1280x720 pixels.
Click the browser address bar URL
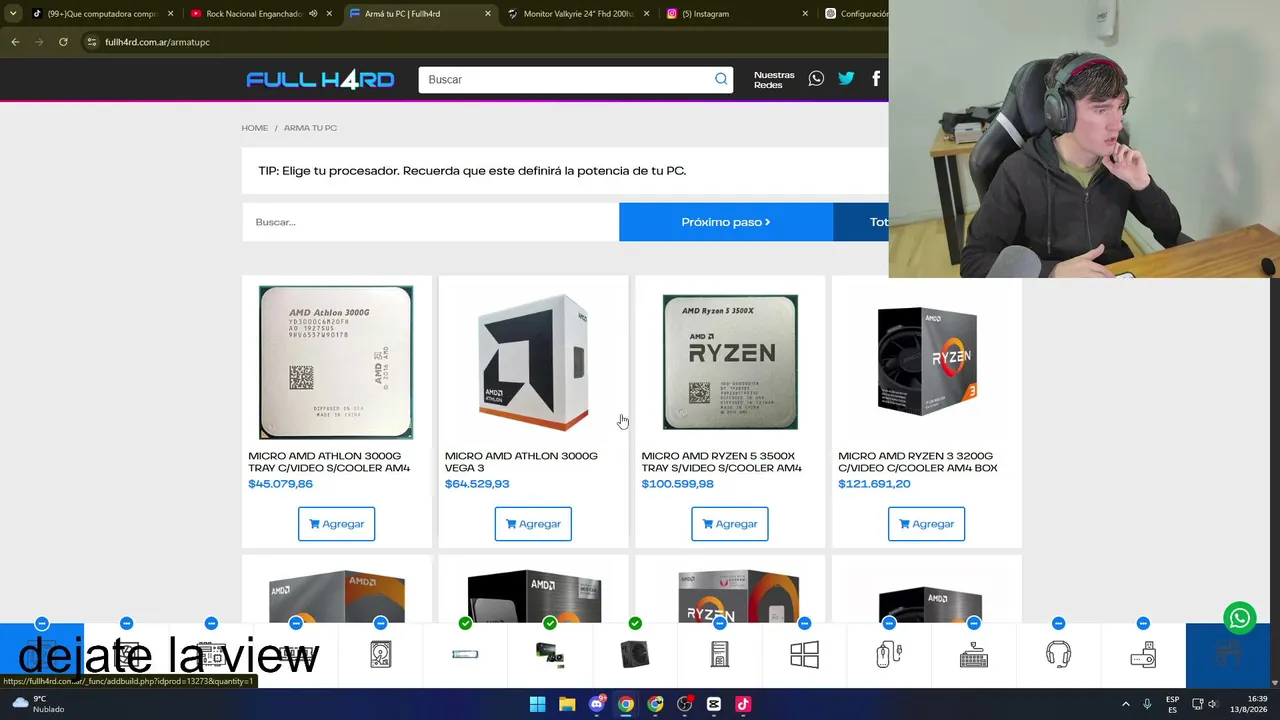(x=157, y=42)
